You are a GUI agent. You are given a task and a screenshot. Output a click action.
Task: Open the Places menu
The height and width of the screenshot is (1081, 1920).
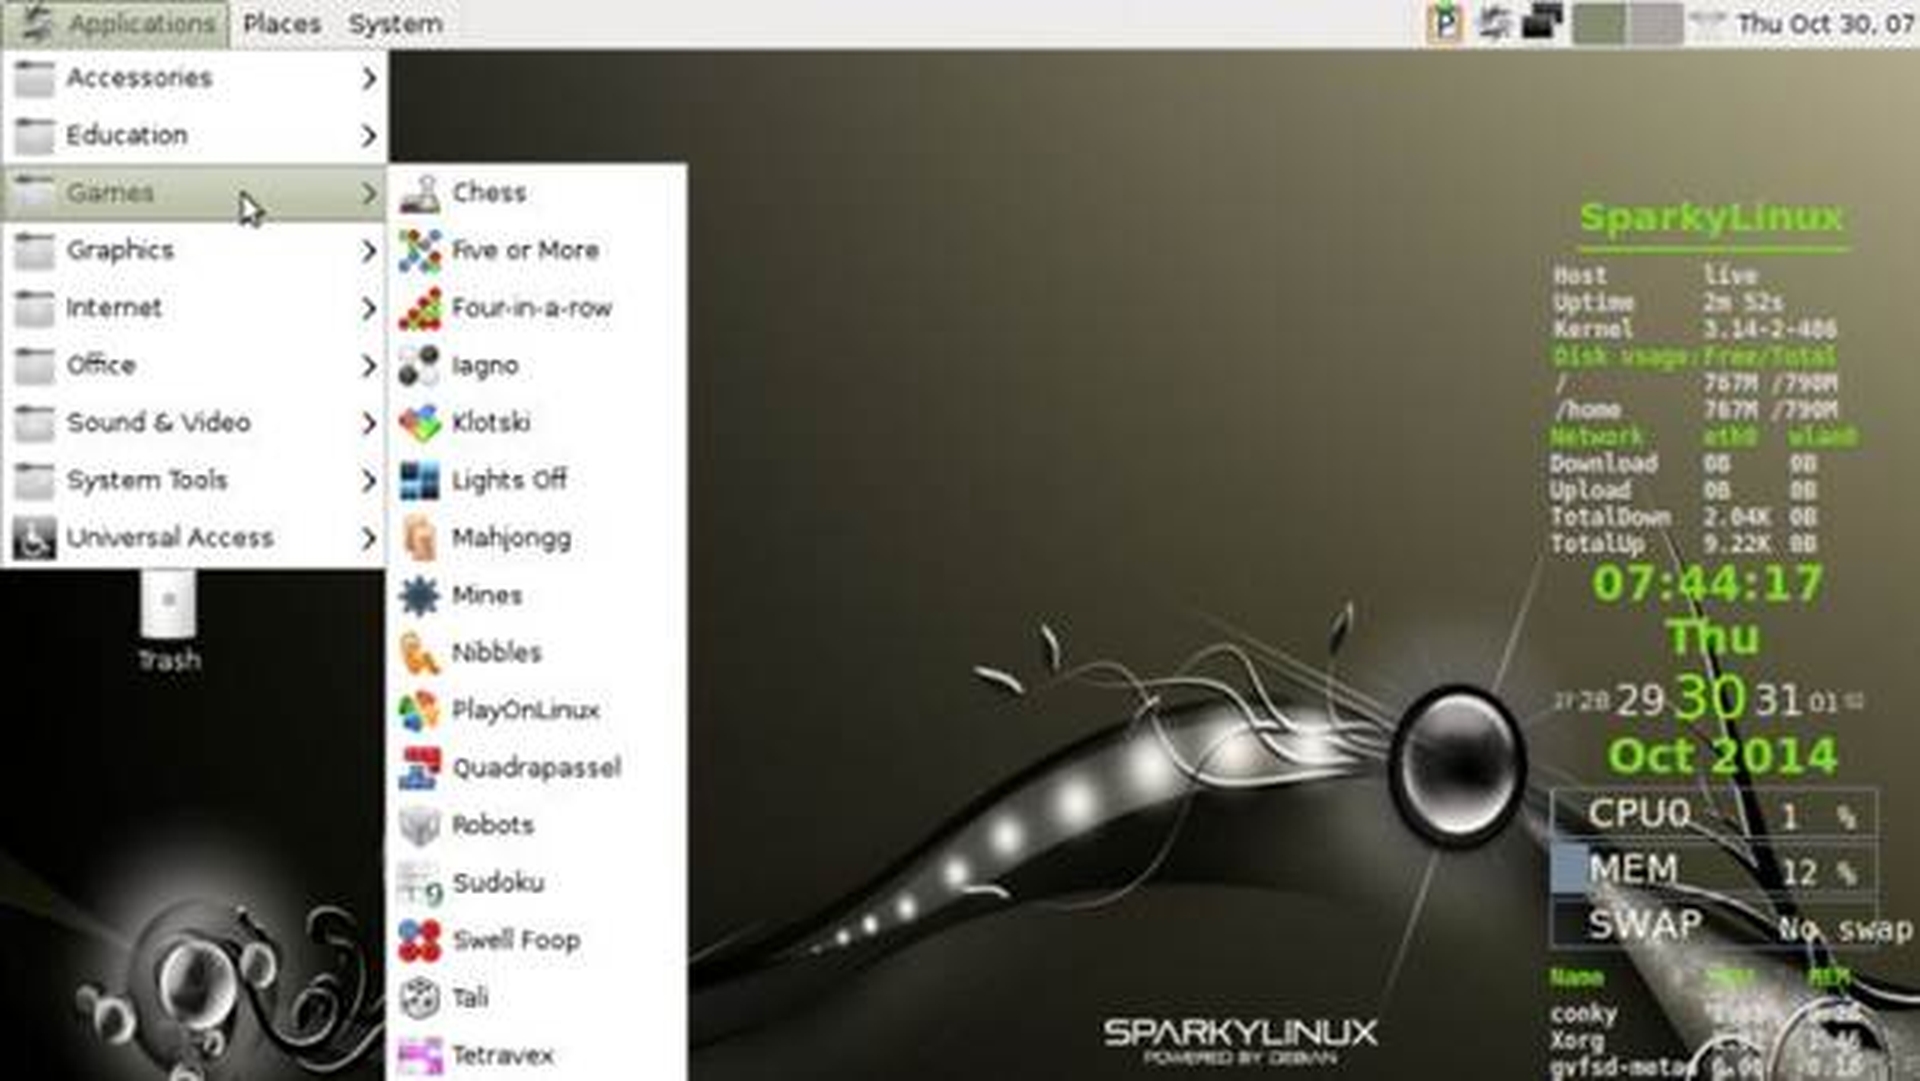point(282,24)
